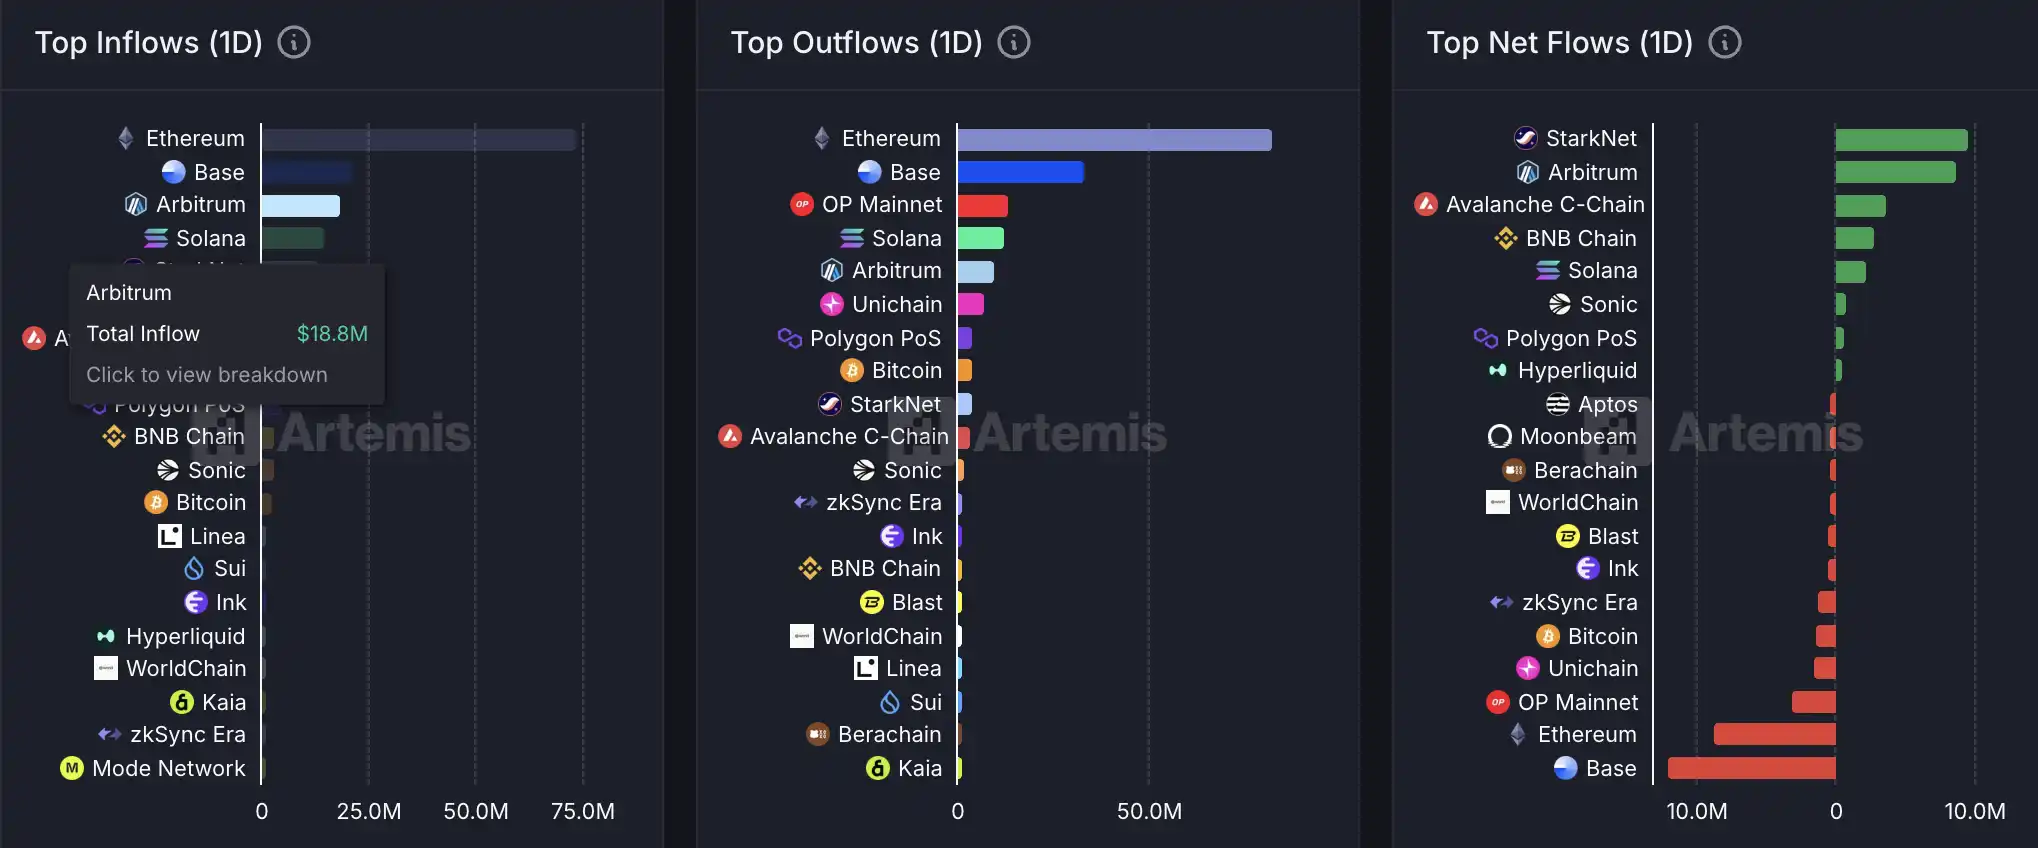Click the Mode Network logo in Inflows chart
This screenshot has width=2038, height=848.
(72, 768)
